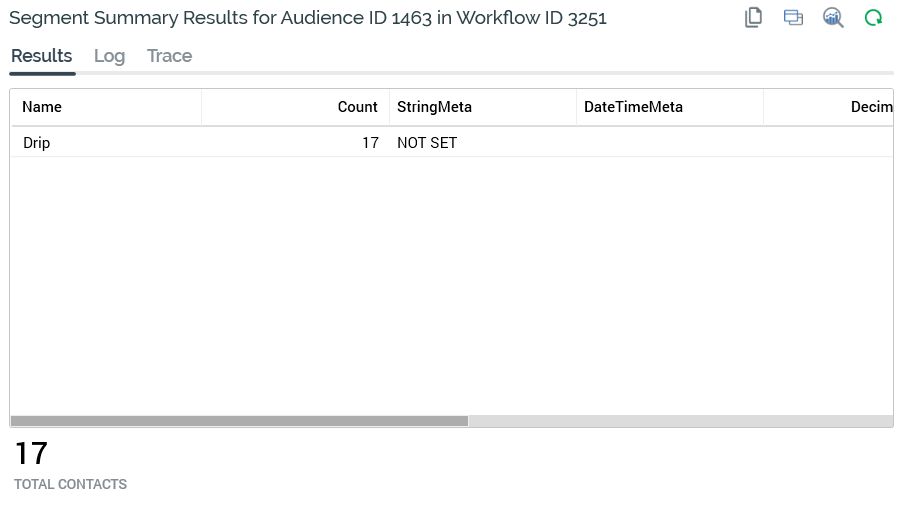Click the copy results icon
The image size is (898, 505).
point(754,18)
